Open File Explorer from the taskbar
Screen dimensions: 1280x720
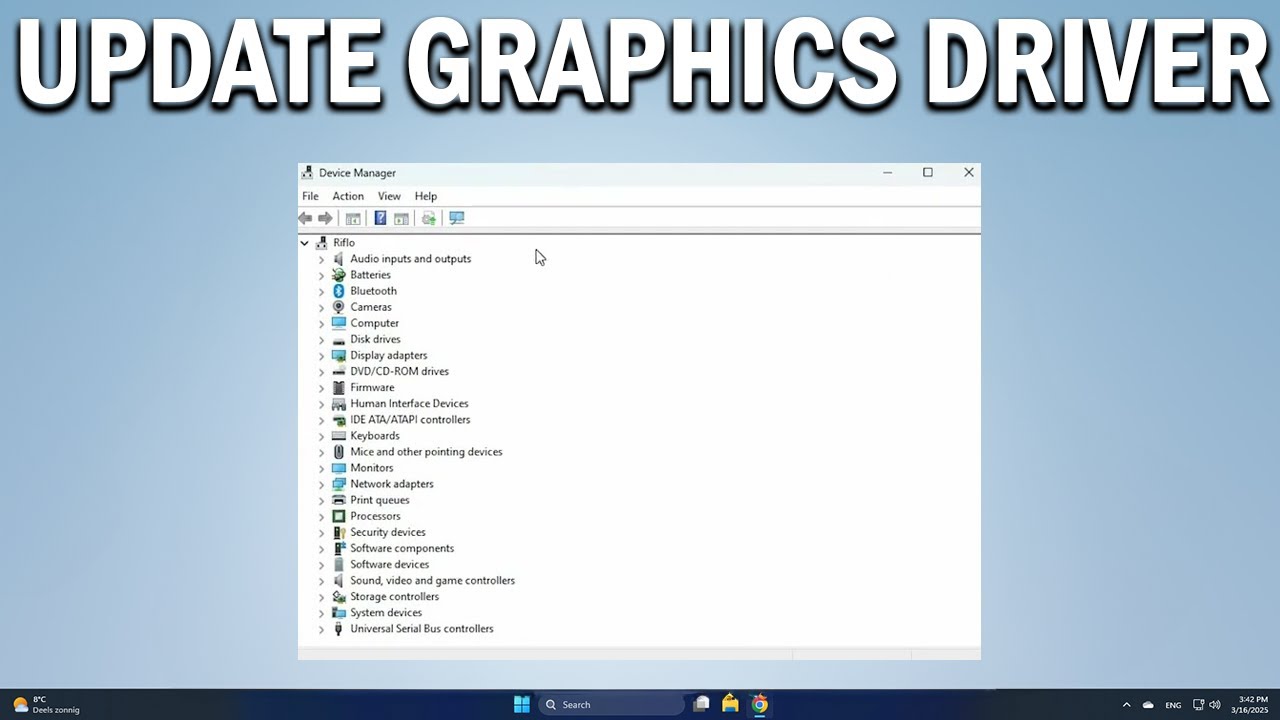coord(731,704)
